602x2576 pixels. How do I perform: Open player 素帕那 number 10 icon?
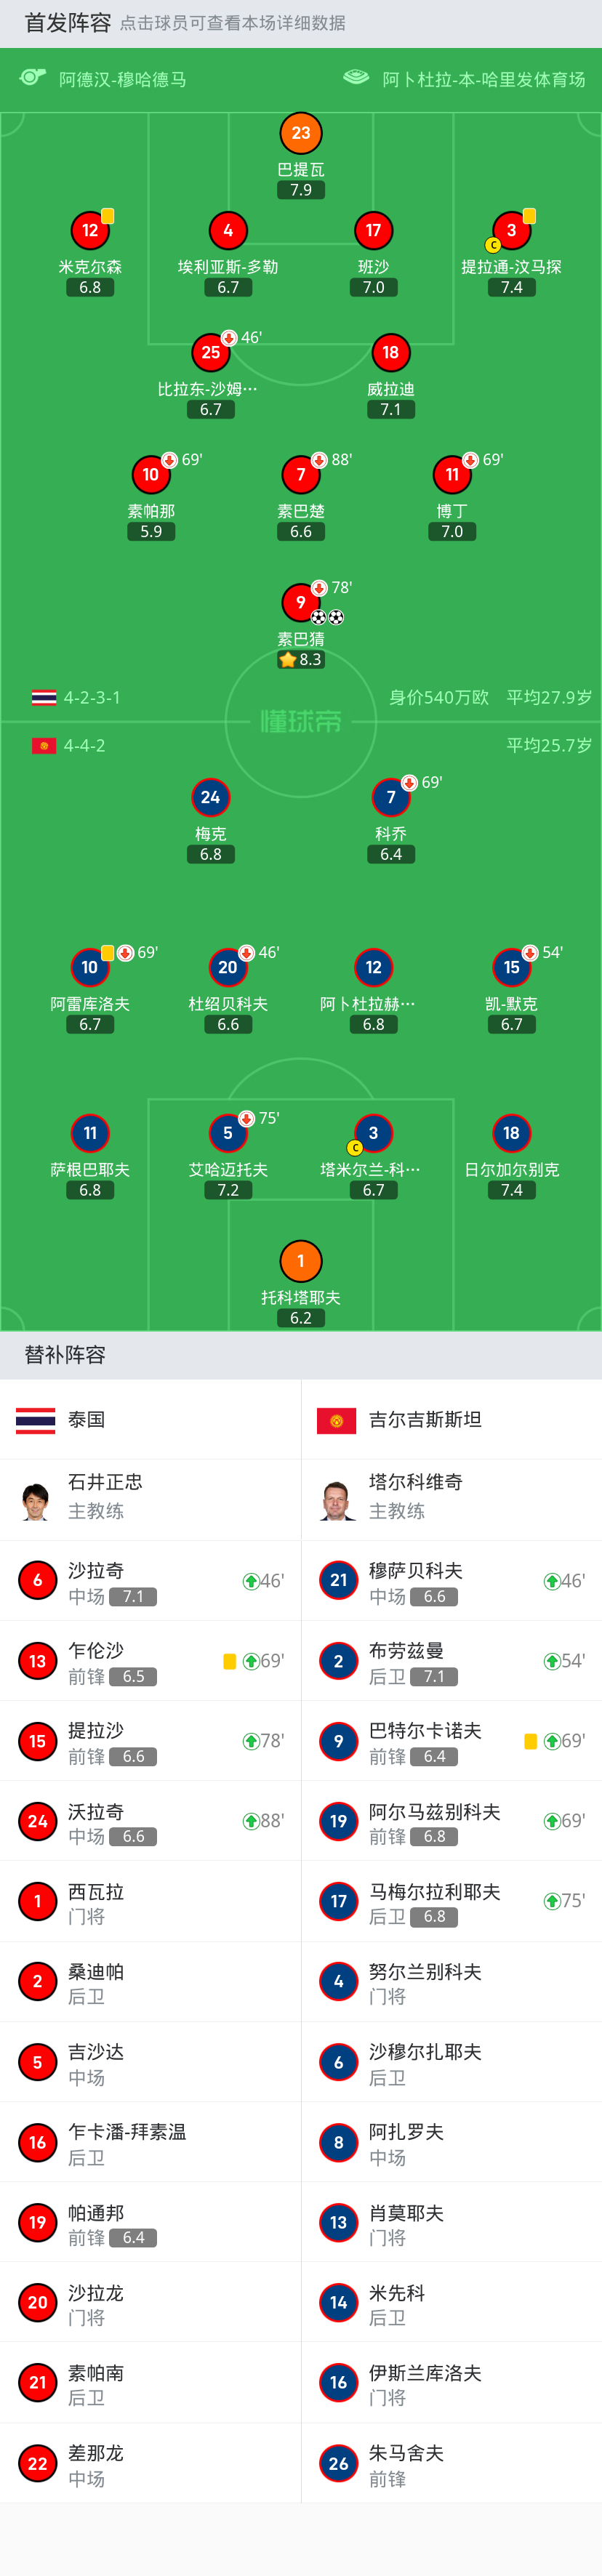[x=151, y=474]
